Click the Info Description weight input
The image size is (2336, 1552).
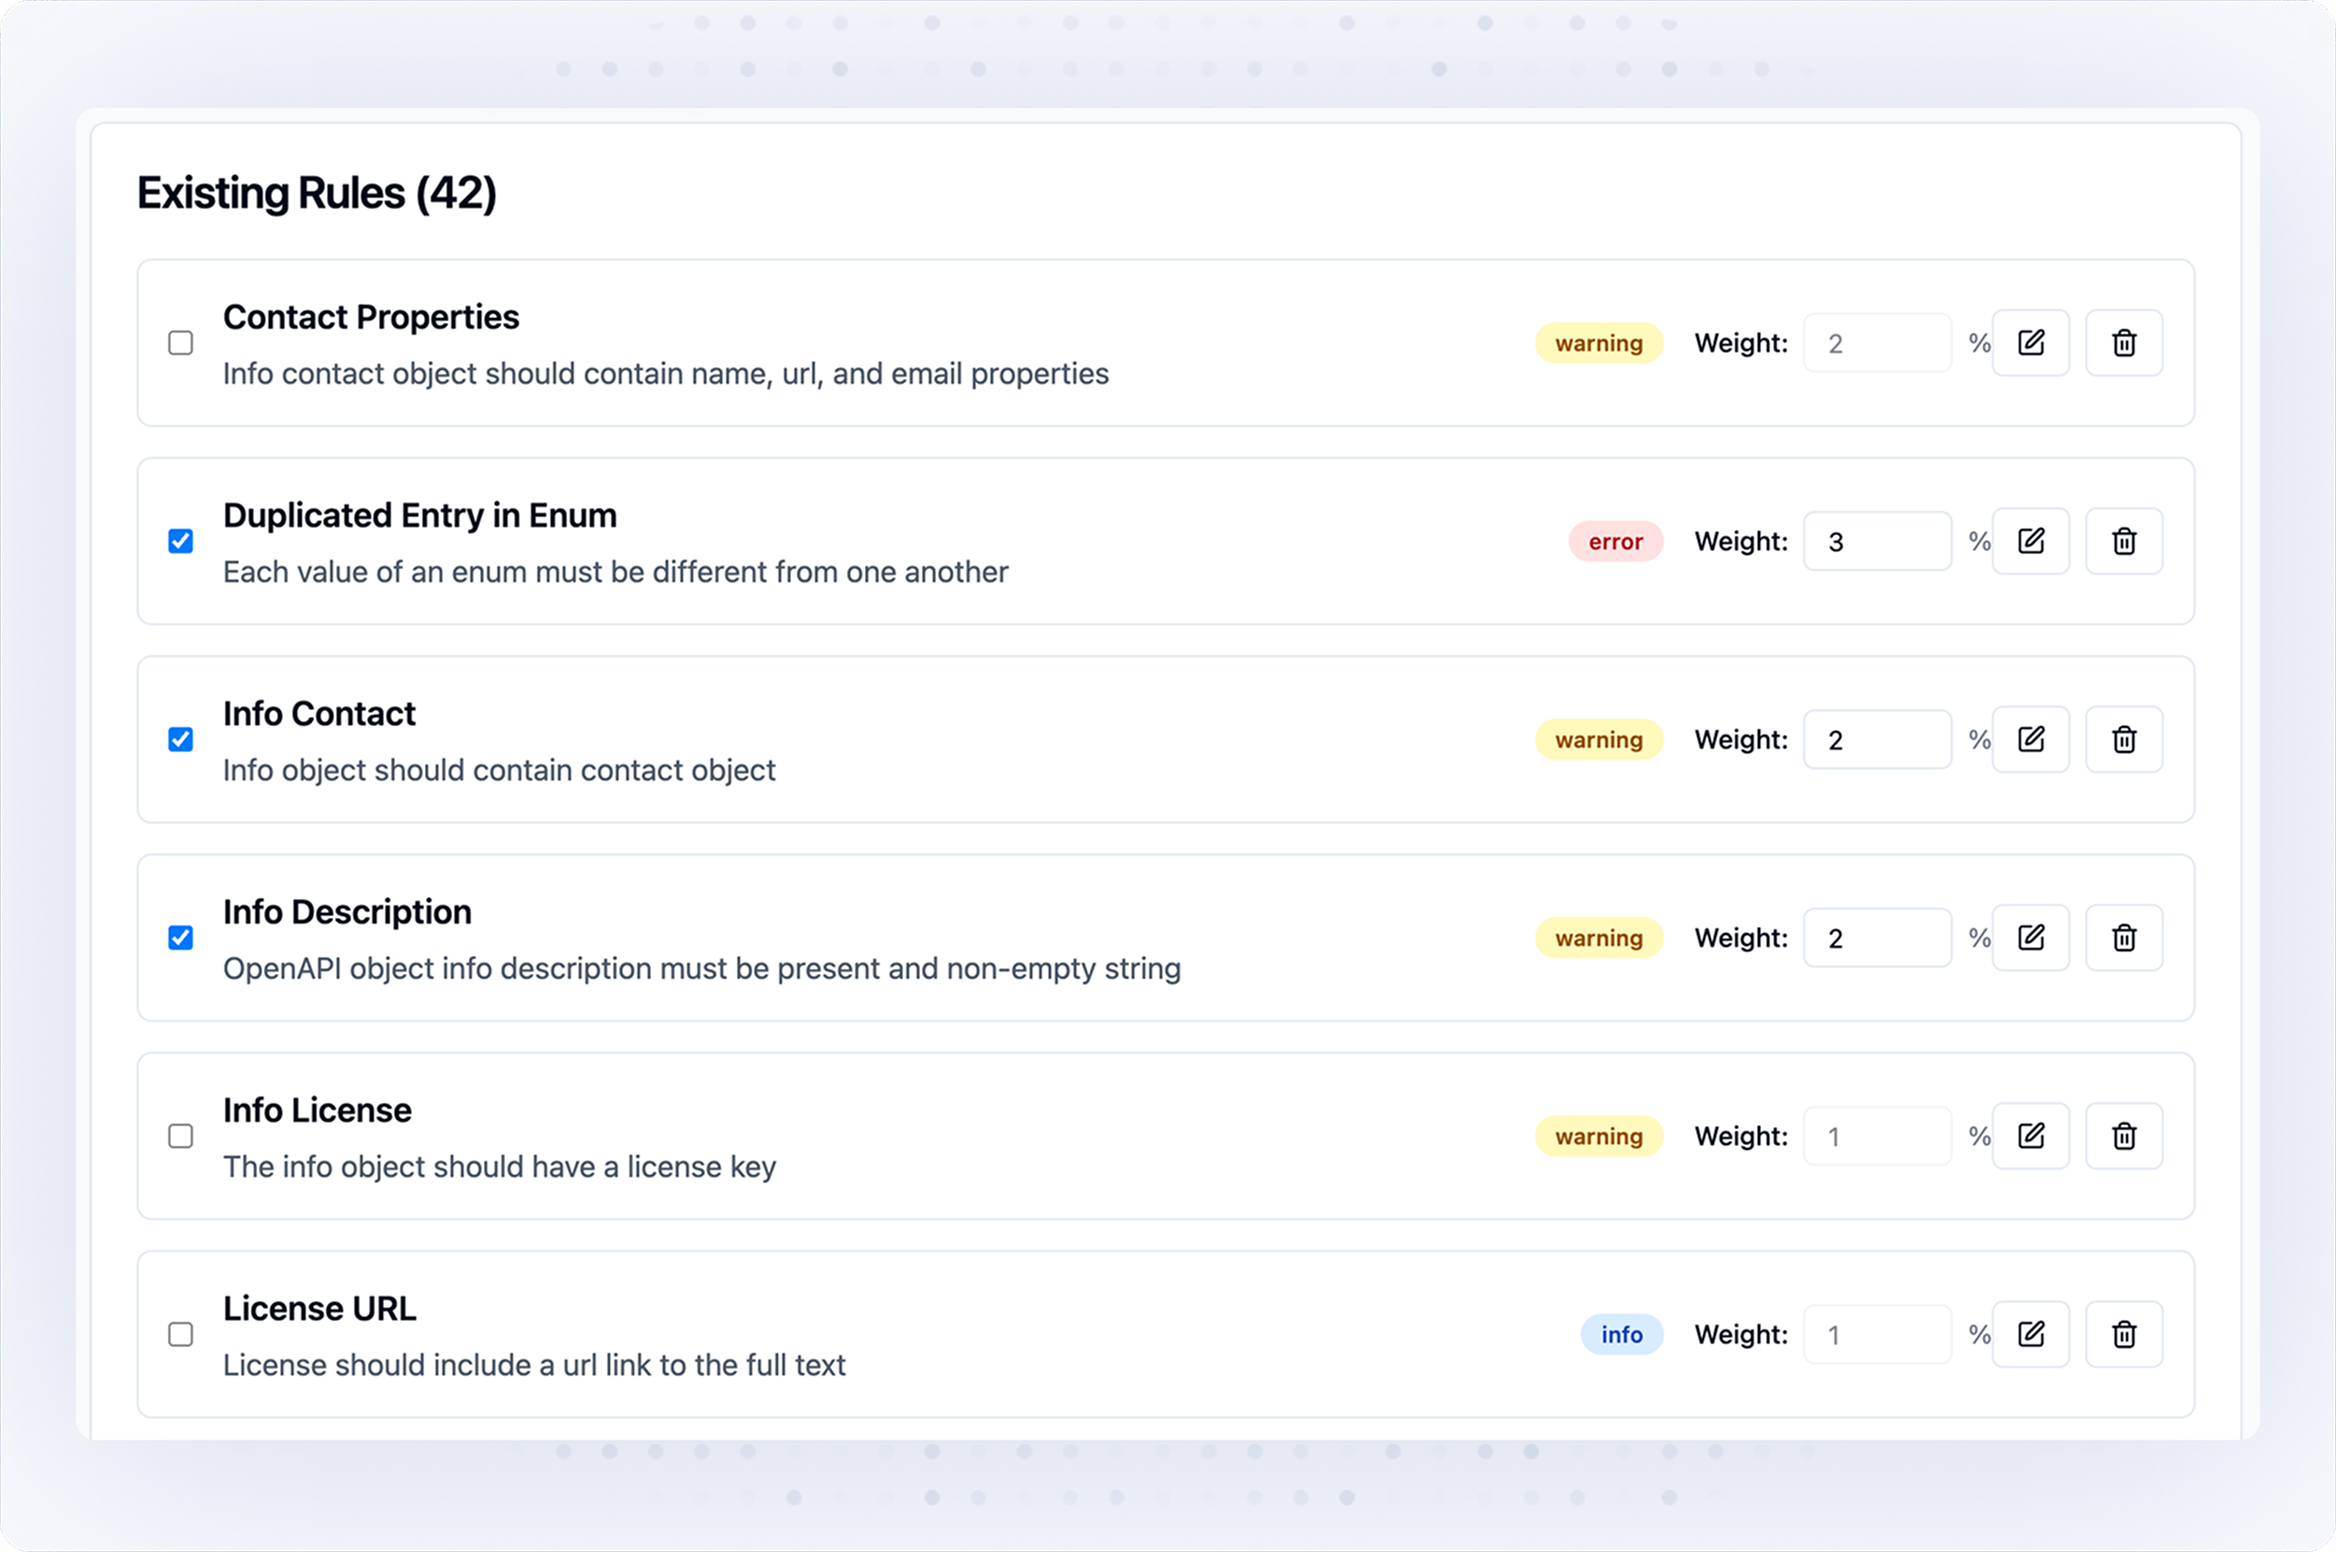(1876, 938)
